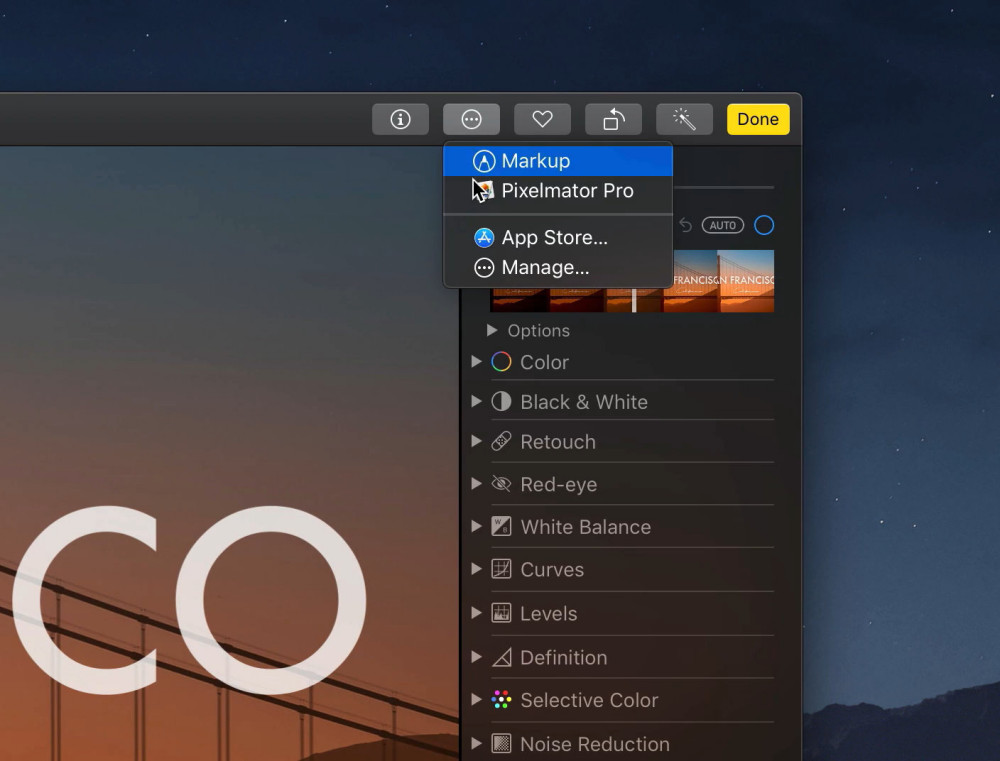Click the yellow Done button
This screenshot has width=1000, height=761.
click(x=758, y=119)
